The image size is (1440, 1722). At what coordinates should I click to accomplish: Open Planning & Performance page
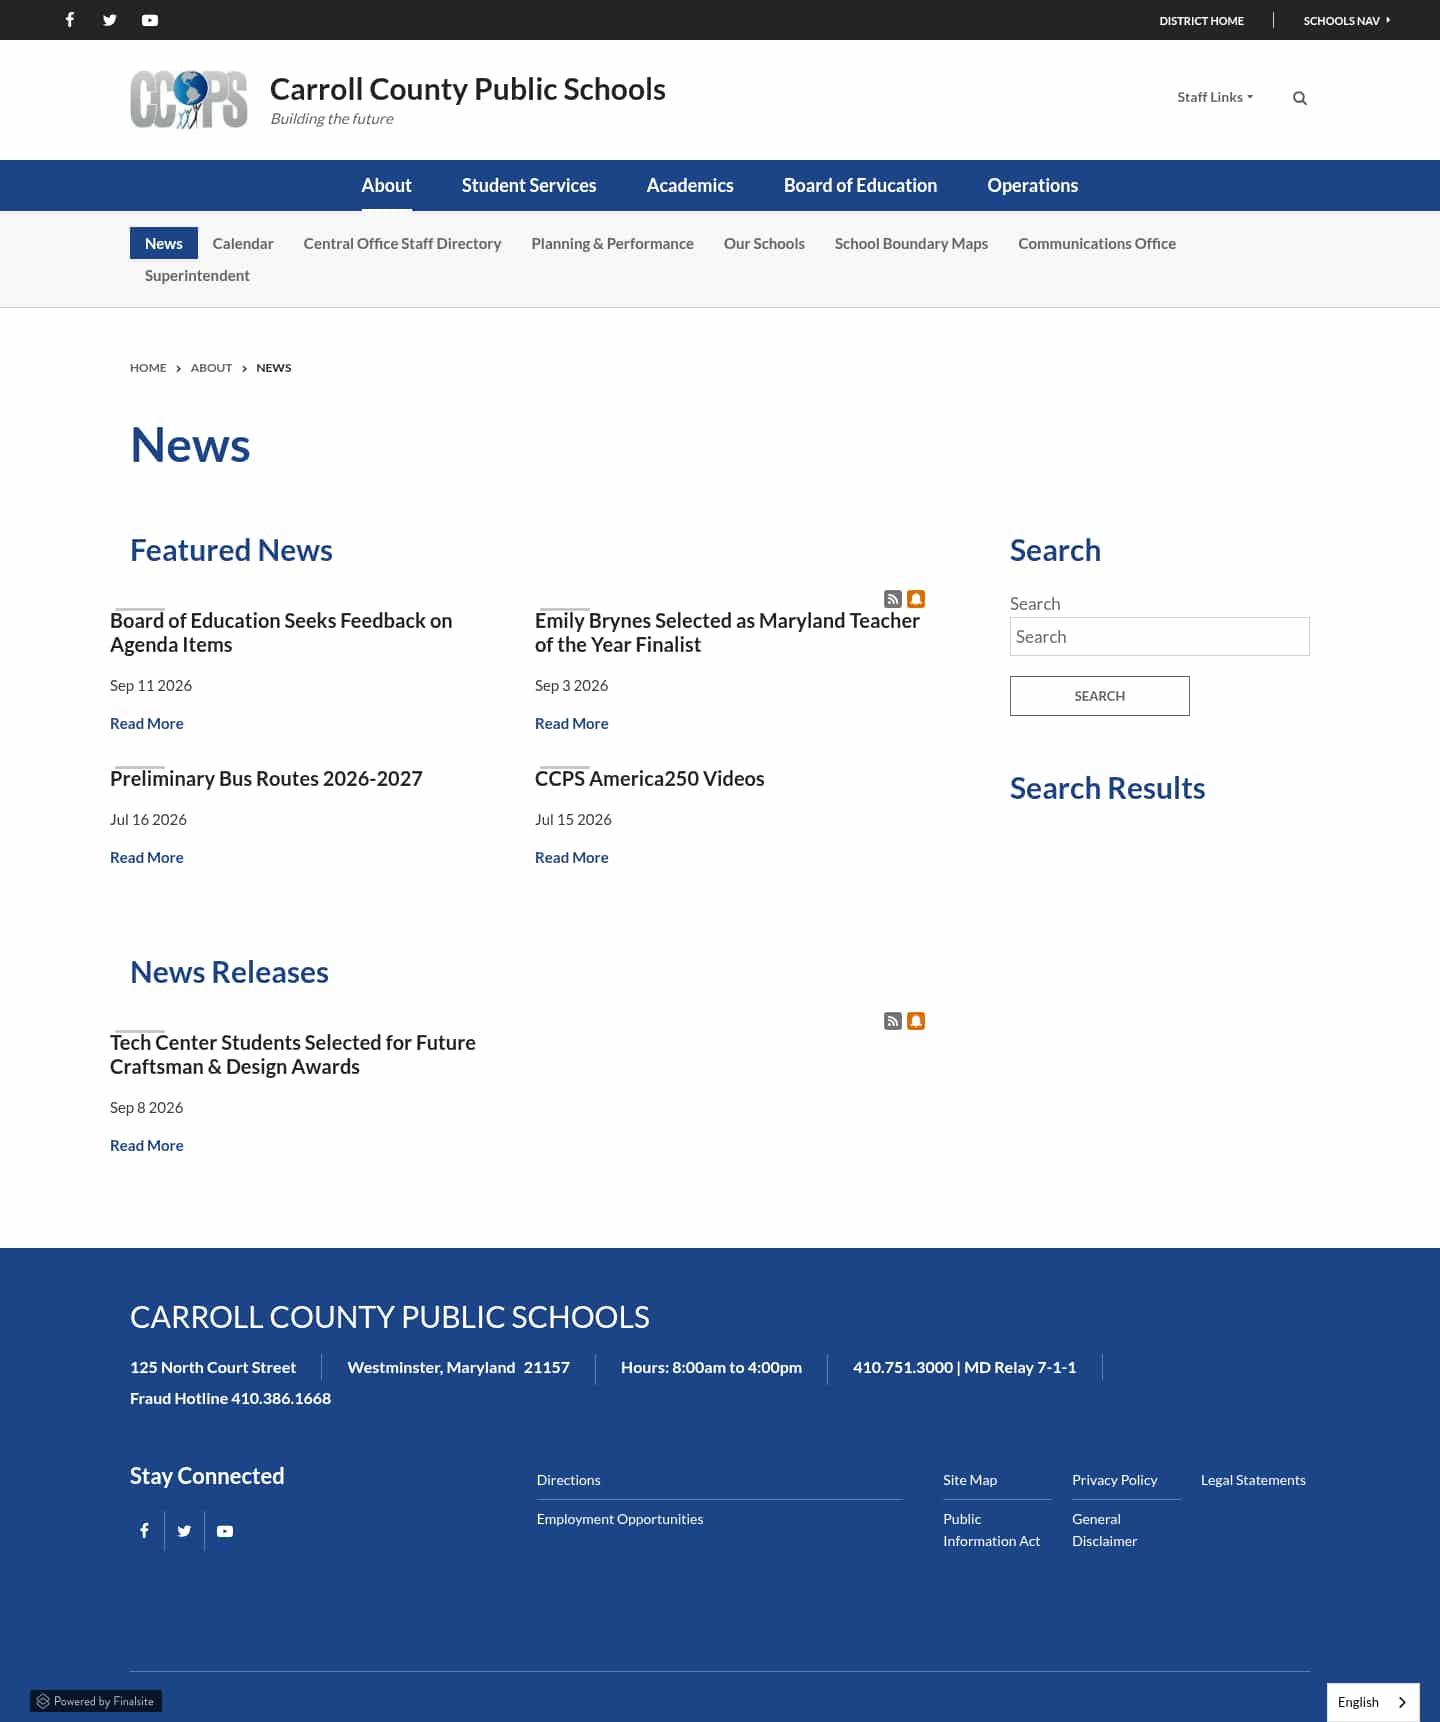click(612, 243)
